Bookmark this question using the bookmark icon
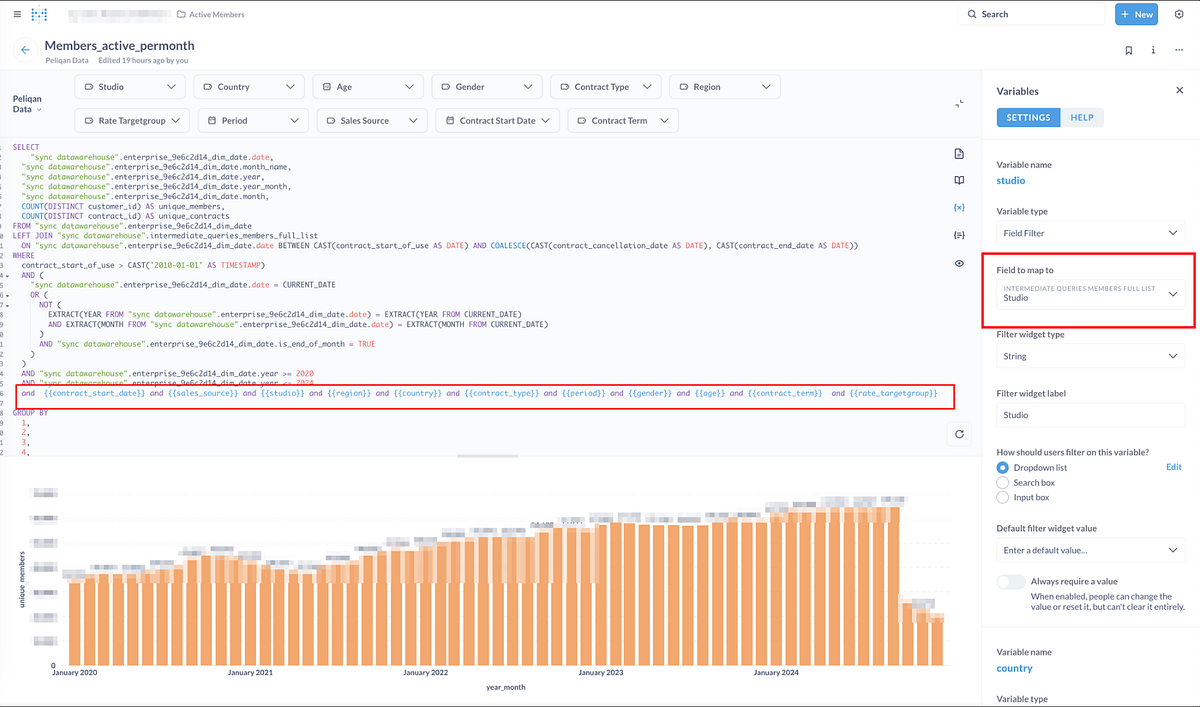1200x707 pixels. tap(1129, 49)
